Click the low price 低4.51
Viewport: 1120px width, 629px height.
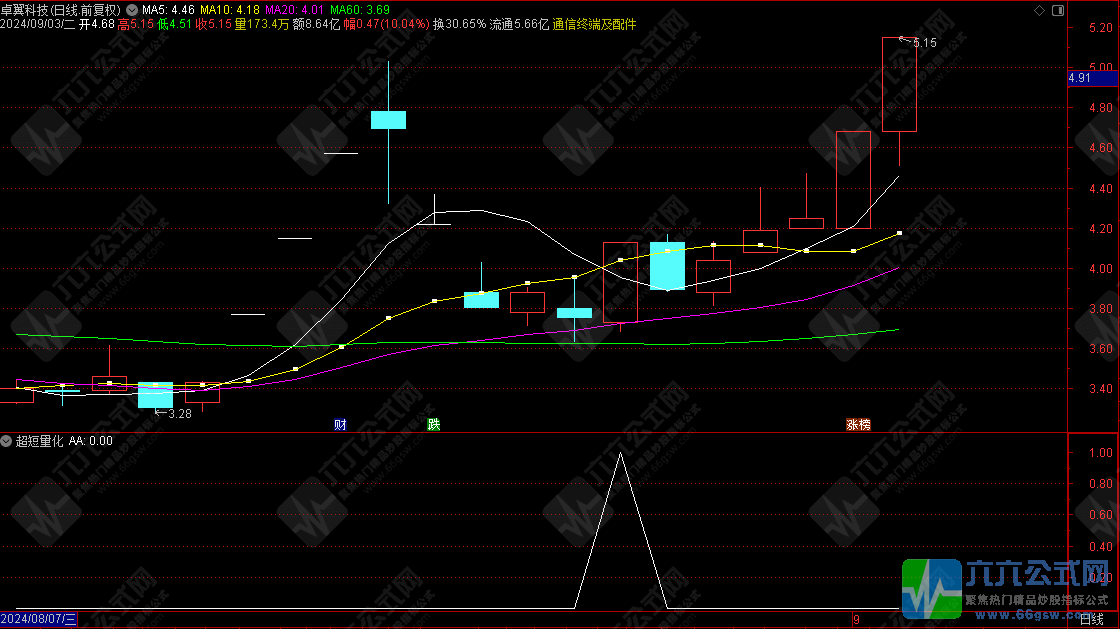coord(174,24)
